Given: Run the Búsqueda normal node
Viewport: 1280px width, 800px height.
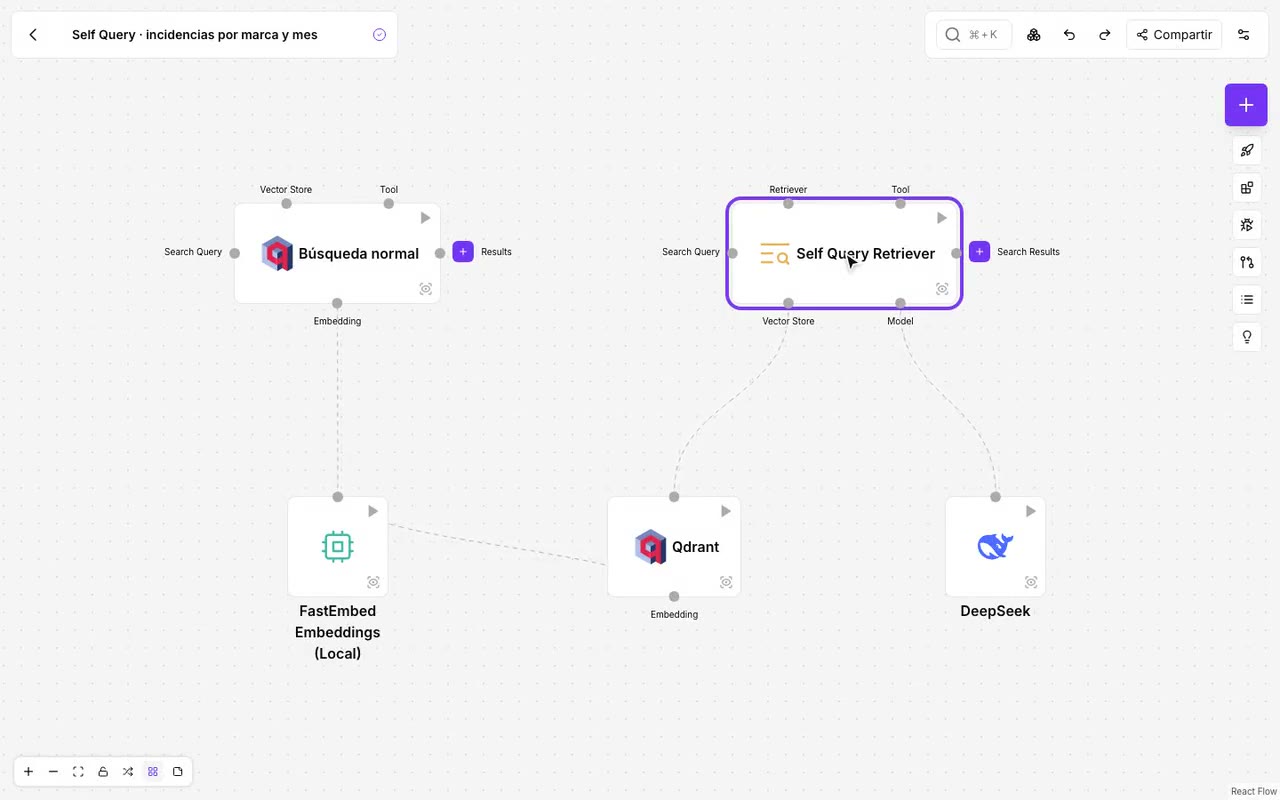Looking at the screenshot, I should (425, 218).
